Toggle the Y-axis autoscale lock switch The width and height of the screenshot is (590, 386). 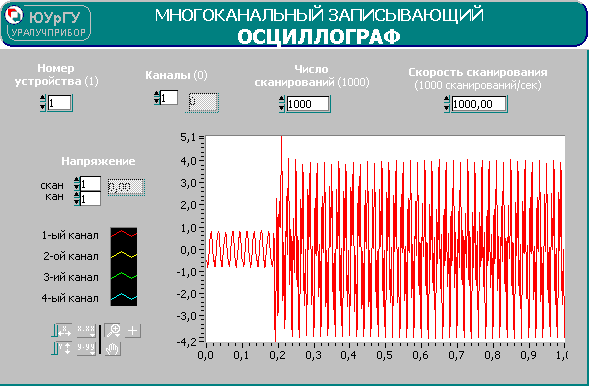[x=54, y=349]
